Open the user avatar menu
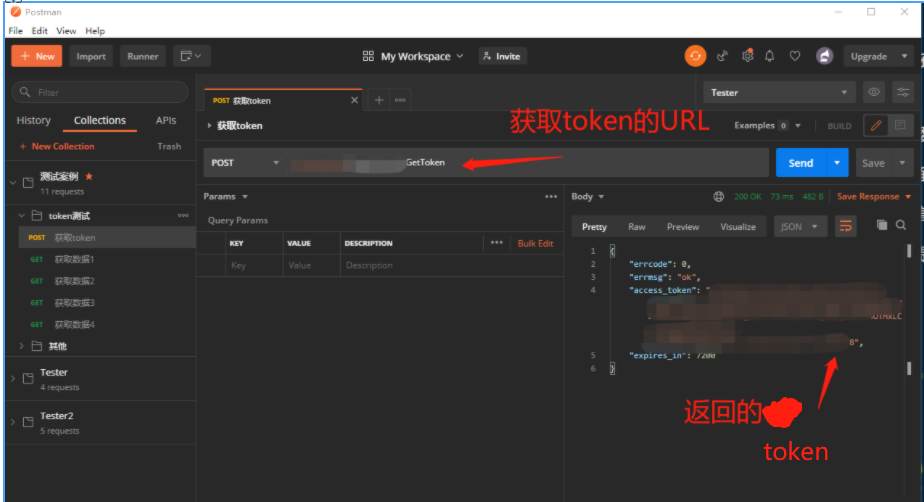Image resolution: width=924 pixels, height=502 pixels. pos(824,56)
